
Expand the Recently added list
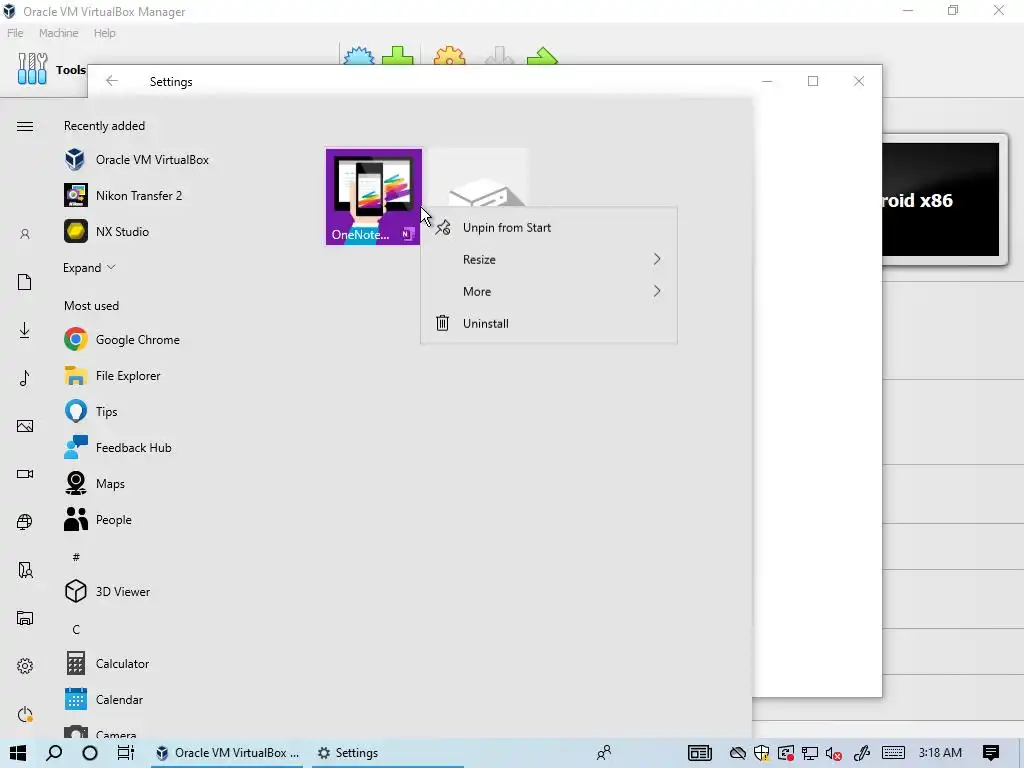click(89, 268)
